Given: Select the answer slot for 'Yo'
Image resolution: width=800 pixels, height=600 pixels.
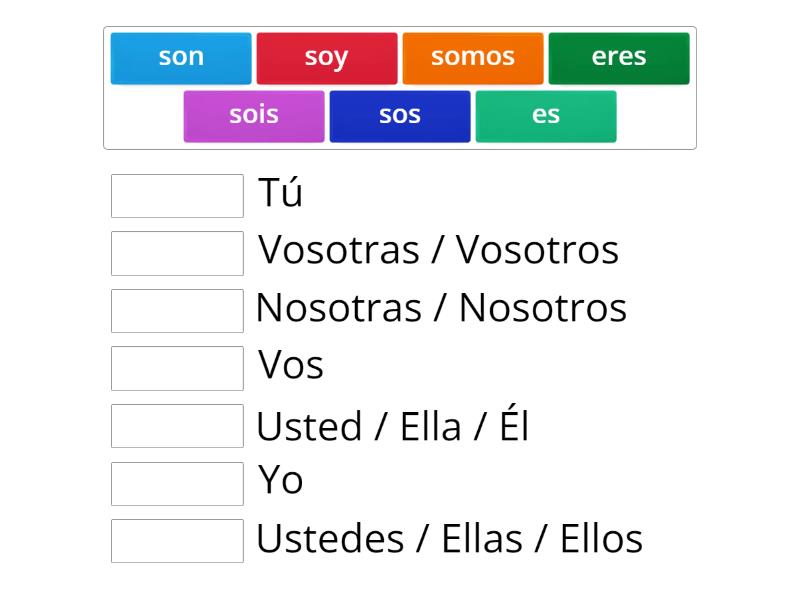Looking at the screenshot, I should (177, 484).
